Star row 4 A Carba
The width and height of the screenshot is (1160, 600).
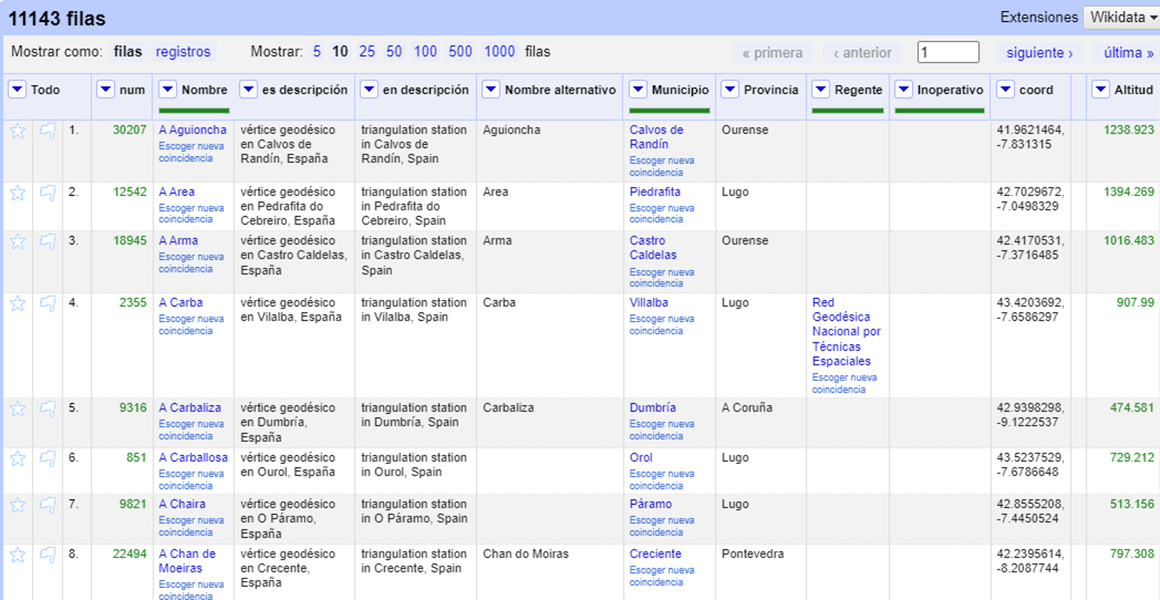18,304
